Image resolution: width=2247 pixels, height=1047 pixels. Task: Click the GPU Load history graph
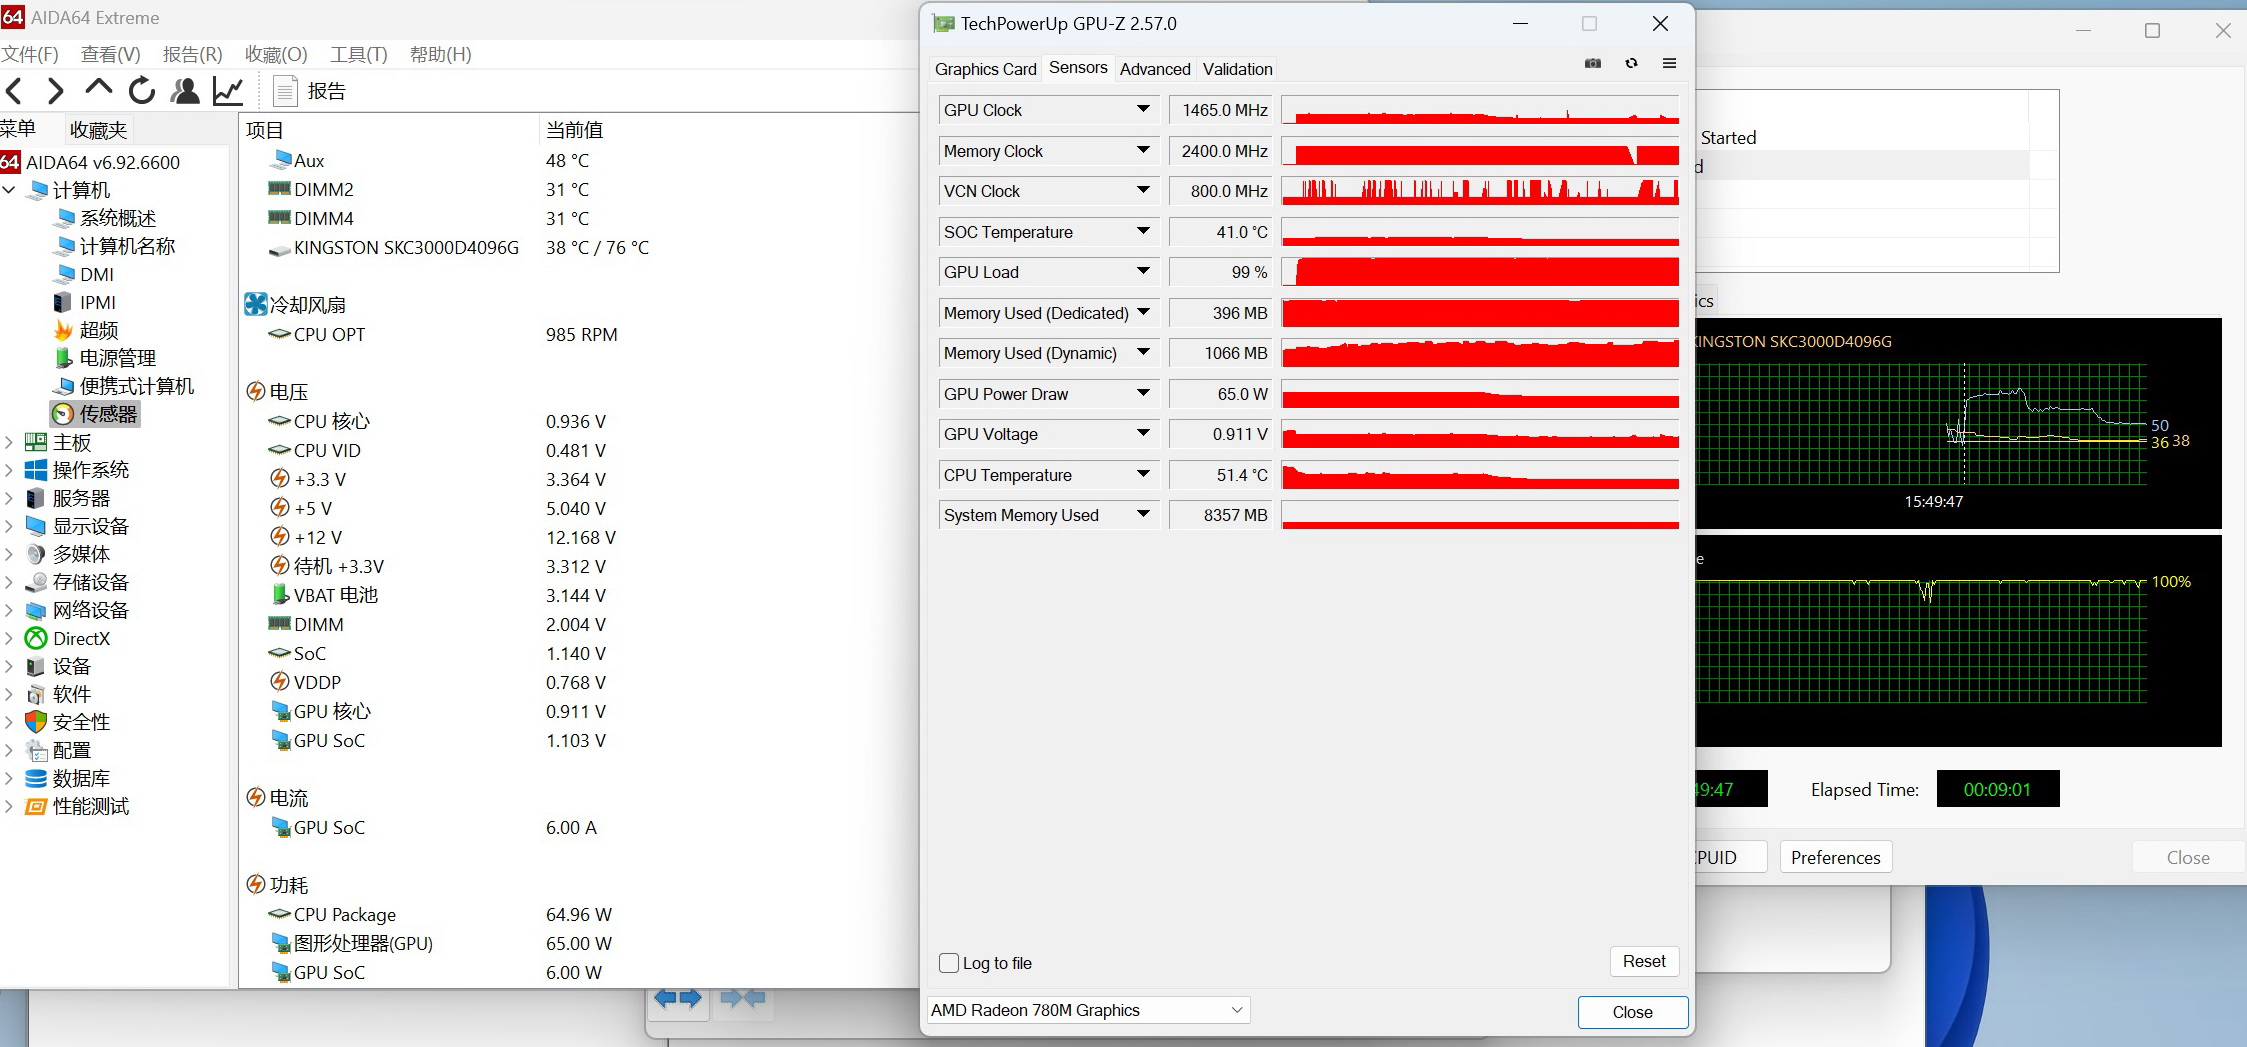(x=1480, y=272)
